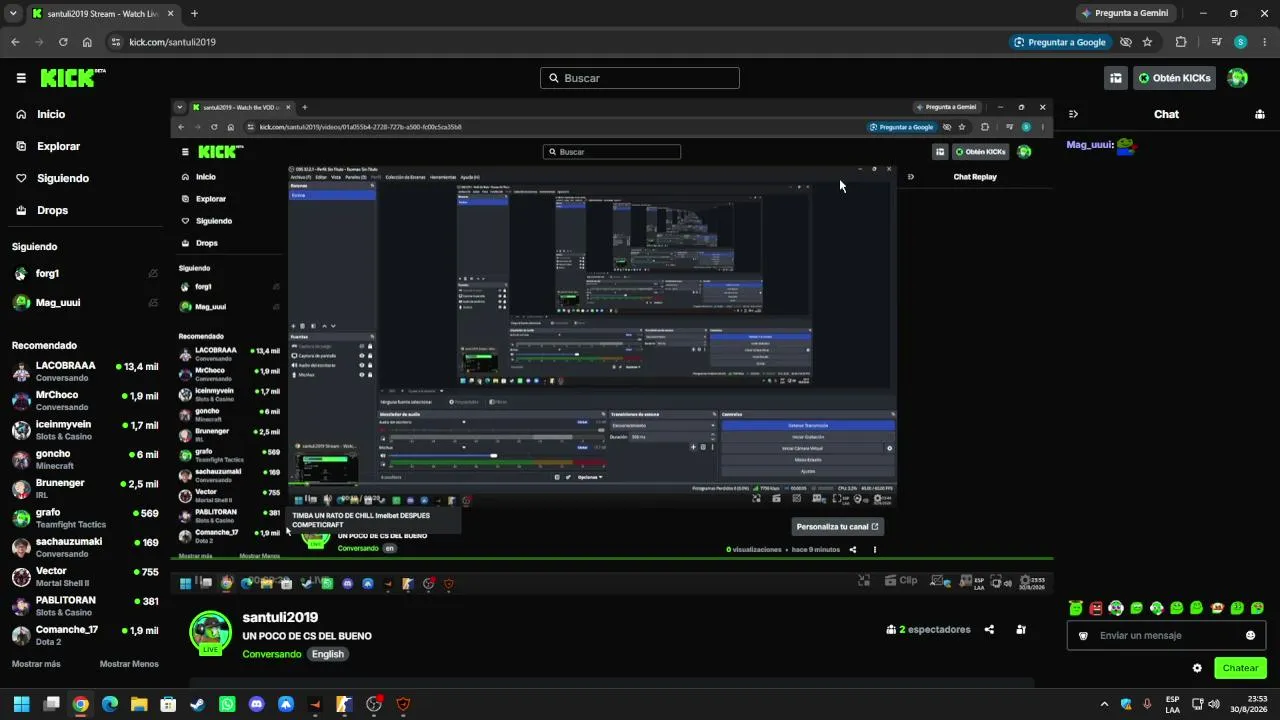Click the share icon beside espectadores
Image resolution: width=1280 pixels, height=720 pixels.
click(x=989, y=630)
